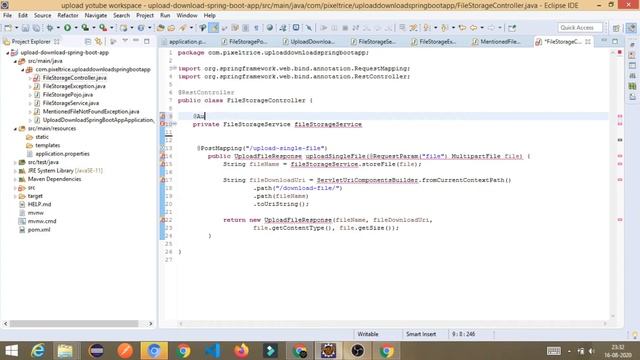Screen dimensions: 640x360
Task: Click the Open Perspective icon
Action: pos(616,28)
